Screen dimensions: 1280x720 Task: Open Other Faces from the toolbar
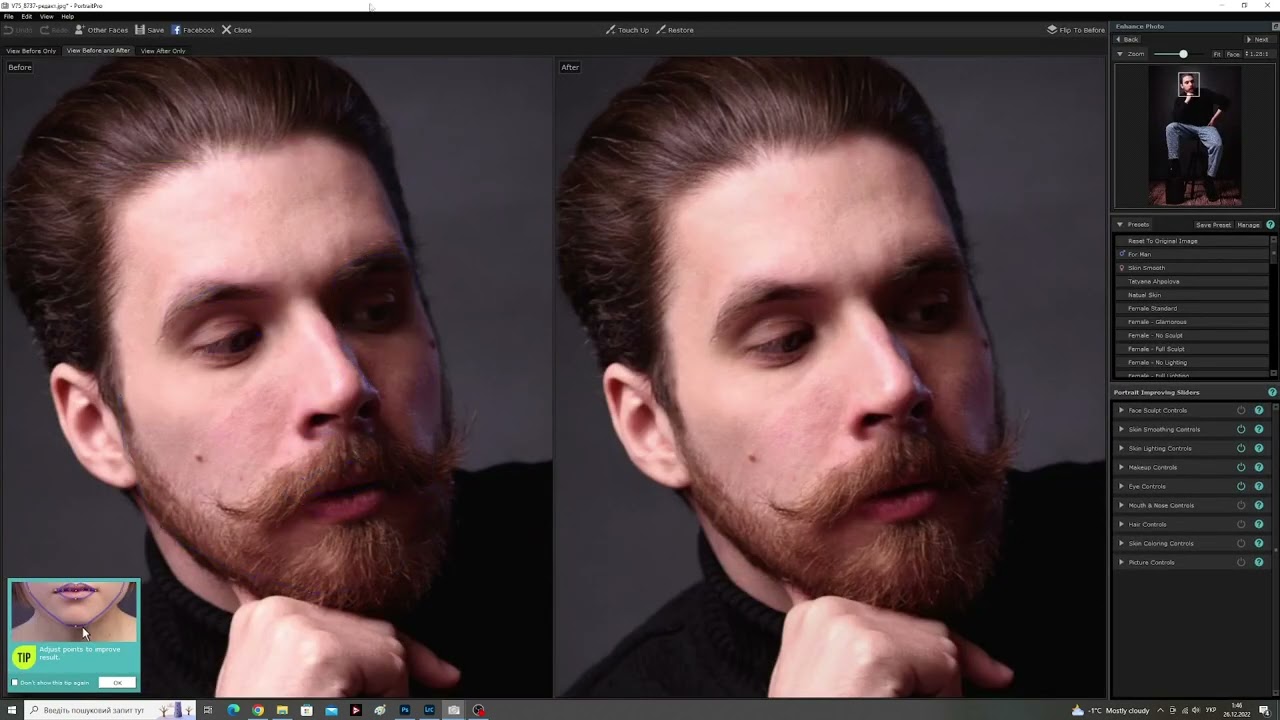point(101,30)
